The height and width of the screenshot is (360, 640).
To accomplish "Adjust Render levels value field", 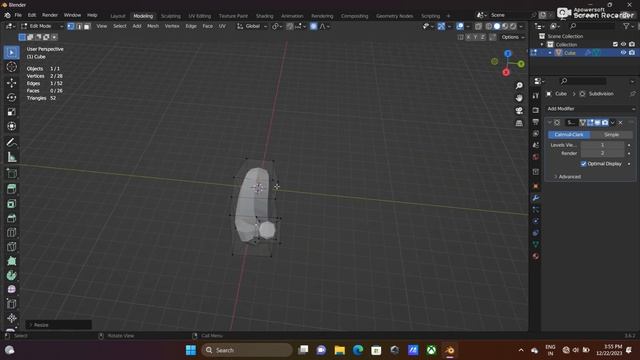I will [602, 153].
